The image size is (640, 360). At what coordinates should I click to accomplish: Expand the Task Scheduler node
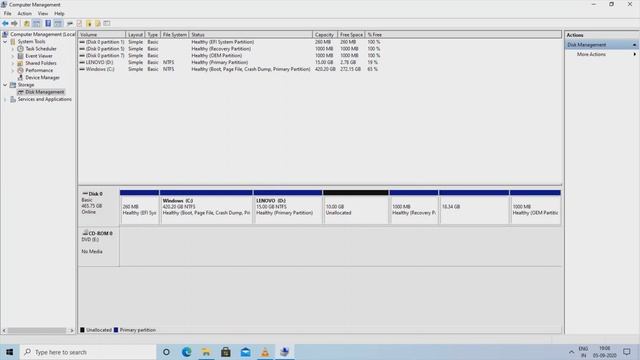tap(13, 49)
